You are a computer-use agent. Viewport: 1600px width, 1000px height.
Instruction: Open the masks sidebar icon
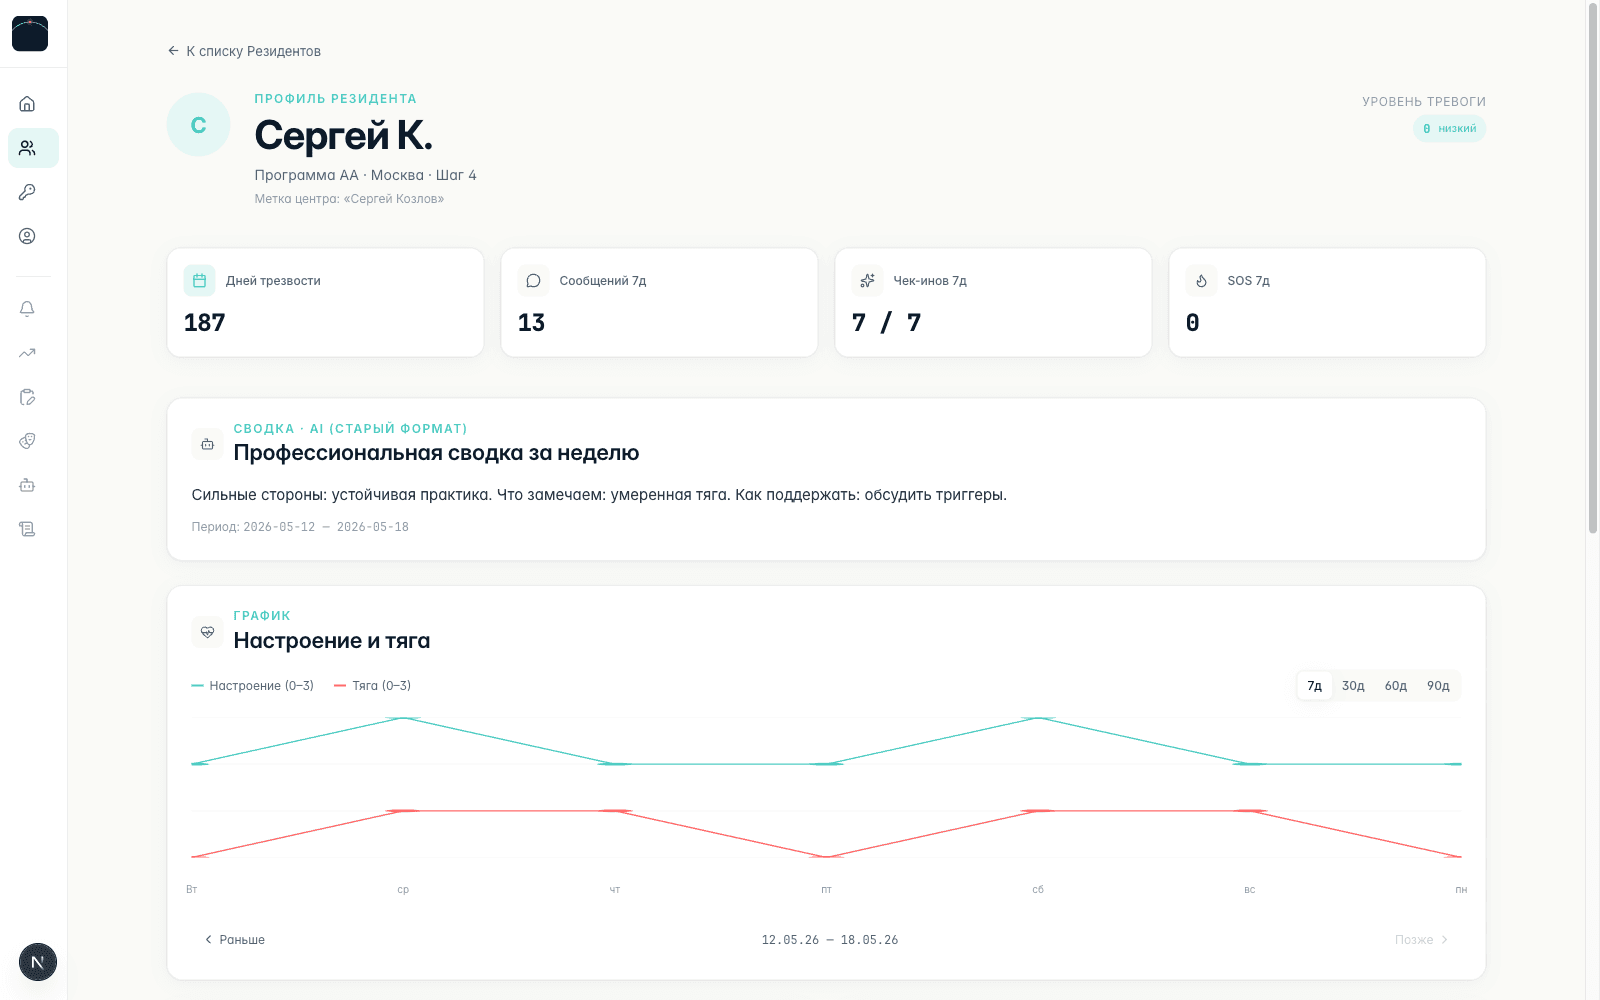click(27, 441)
